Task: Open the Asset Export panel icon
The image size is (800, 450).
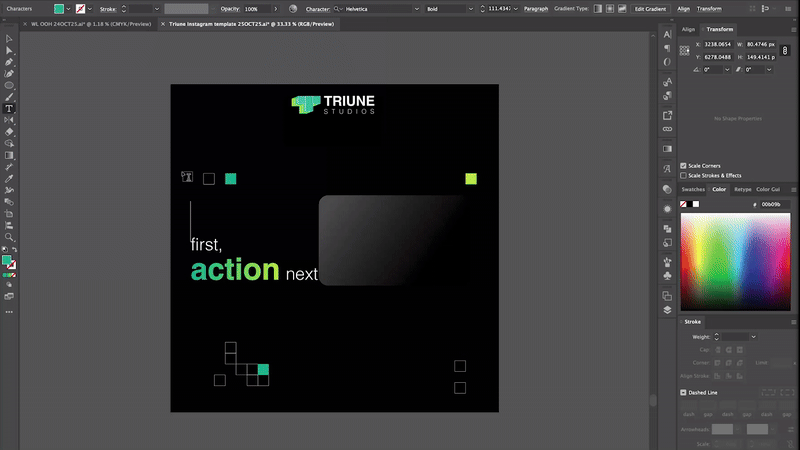Action: [x=667, y=115]
